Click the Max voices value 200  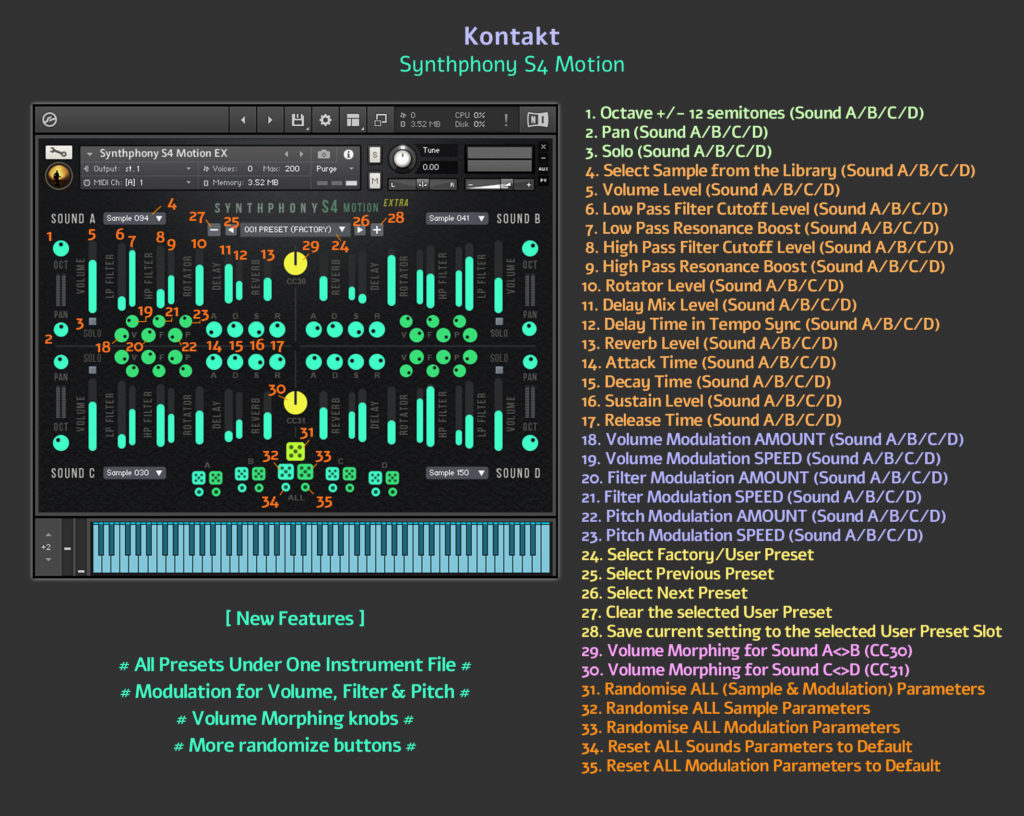(x=293, y=168)
